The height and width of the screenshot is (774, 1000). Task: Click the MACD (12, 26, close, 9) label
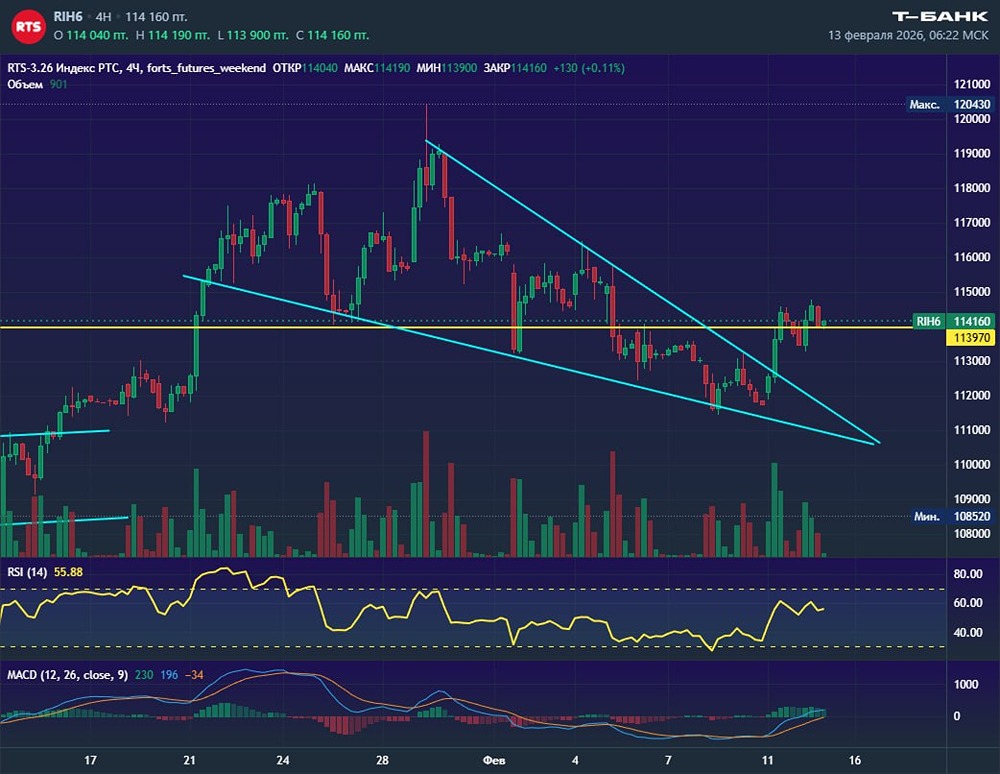click(x=68, y=675)
